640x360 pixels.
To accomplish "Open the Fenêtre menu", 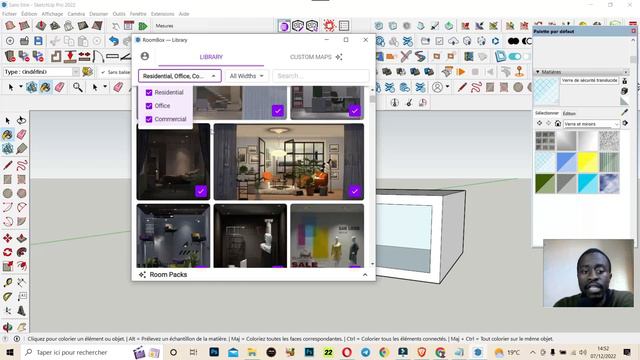I will [138, 14].
